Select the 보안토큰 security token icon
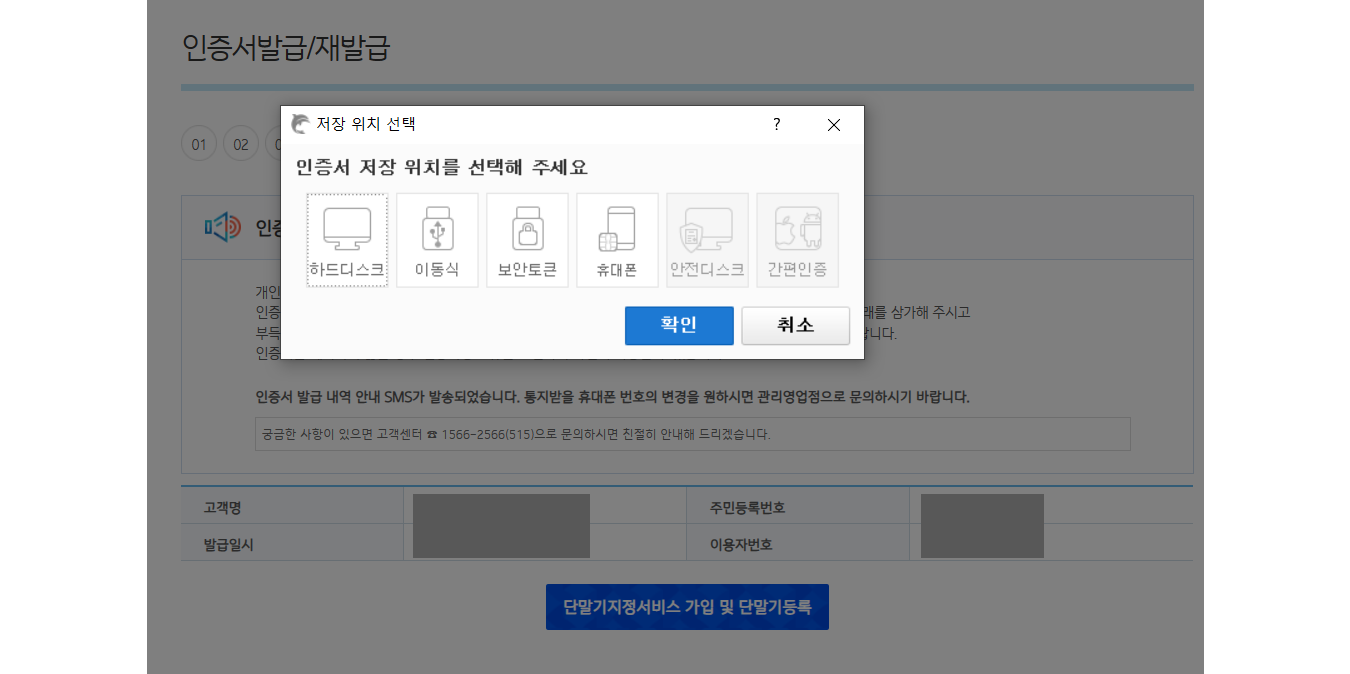 (527, 239)
